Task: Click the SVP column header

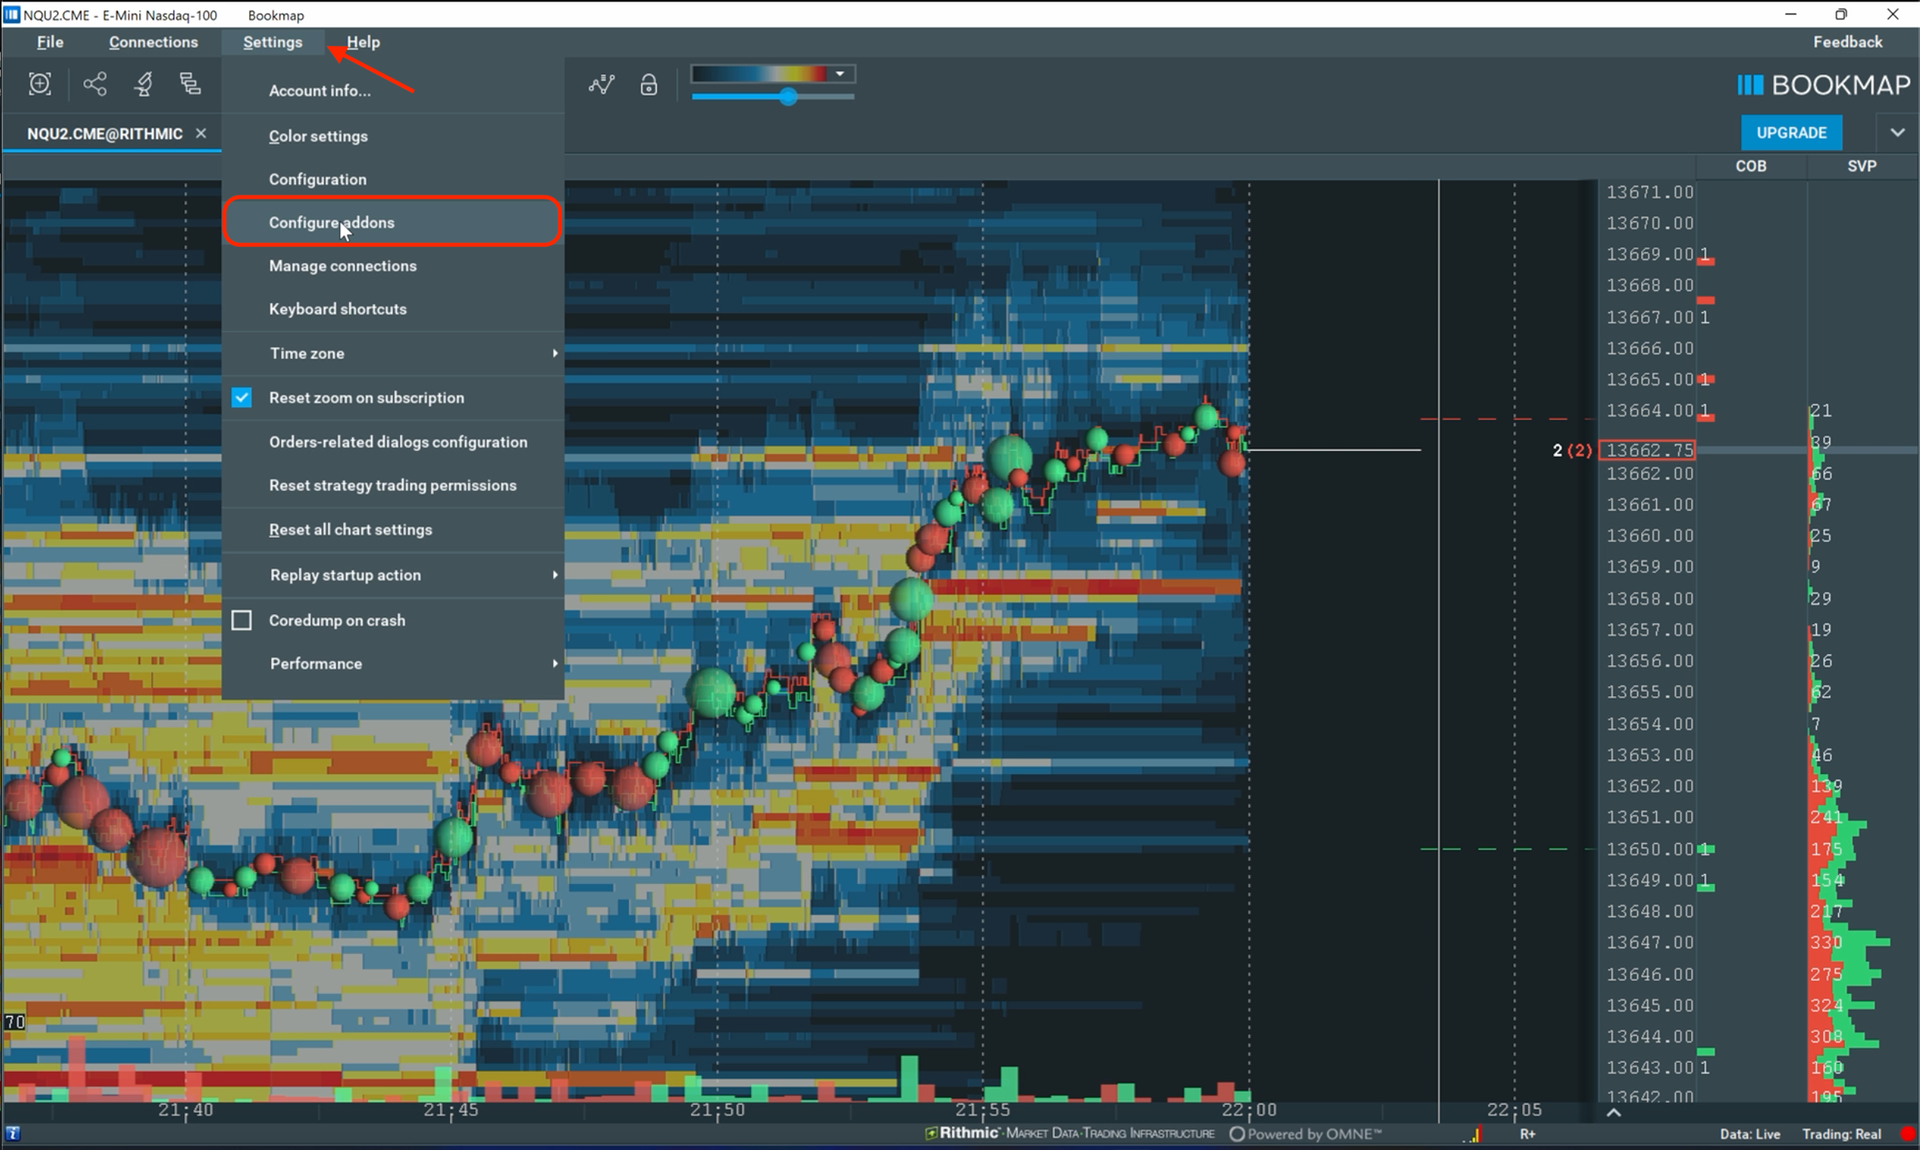Action: tap(1861, 166)
